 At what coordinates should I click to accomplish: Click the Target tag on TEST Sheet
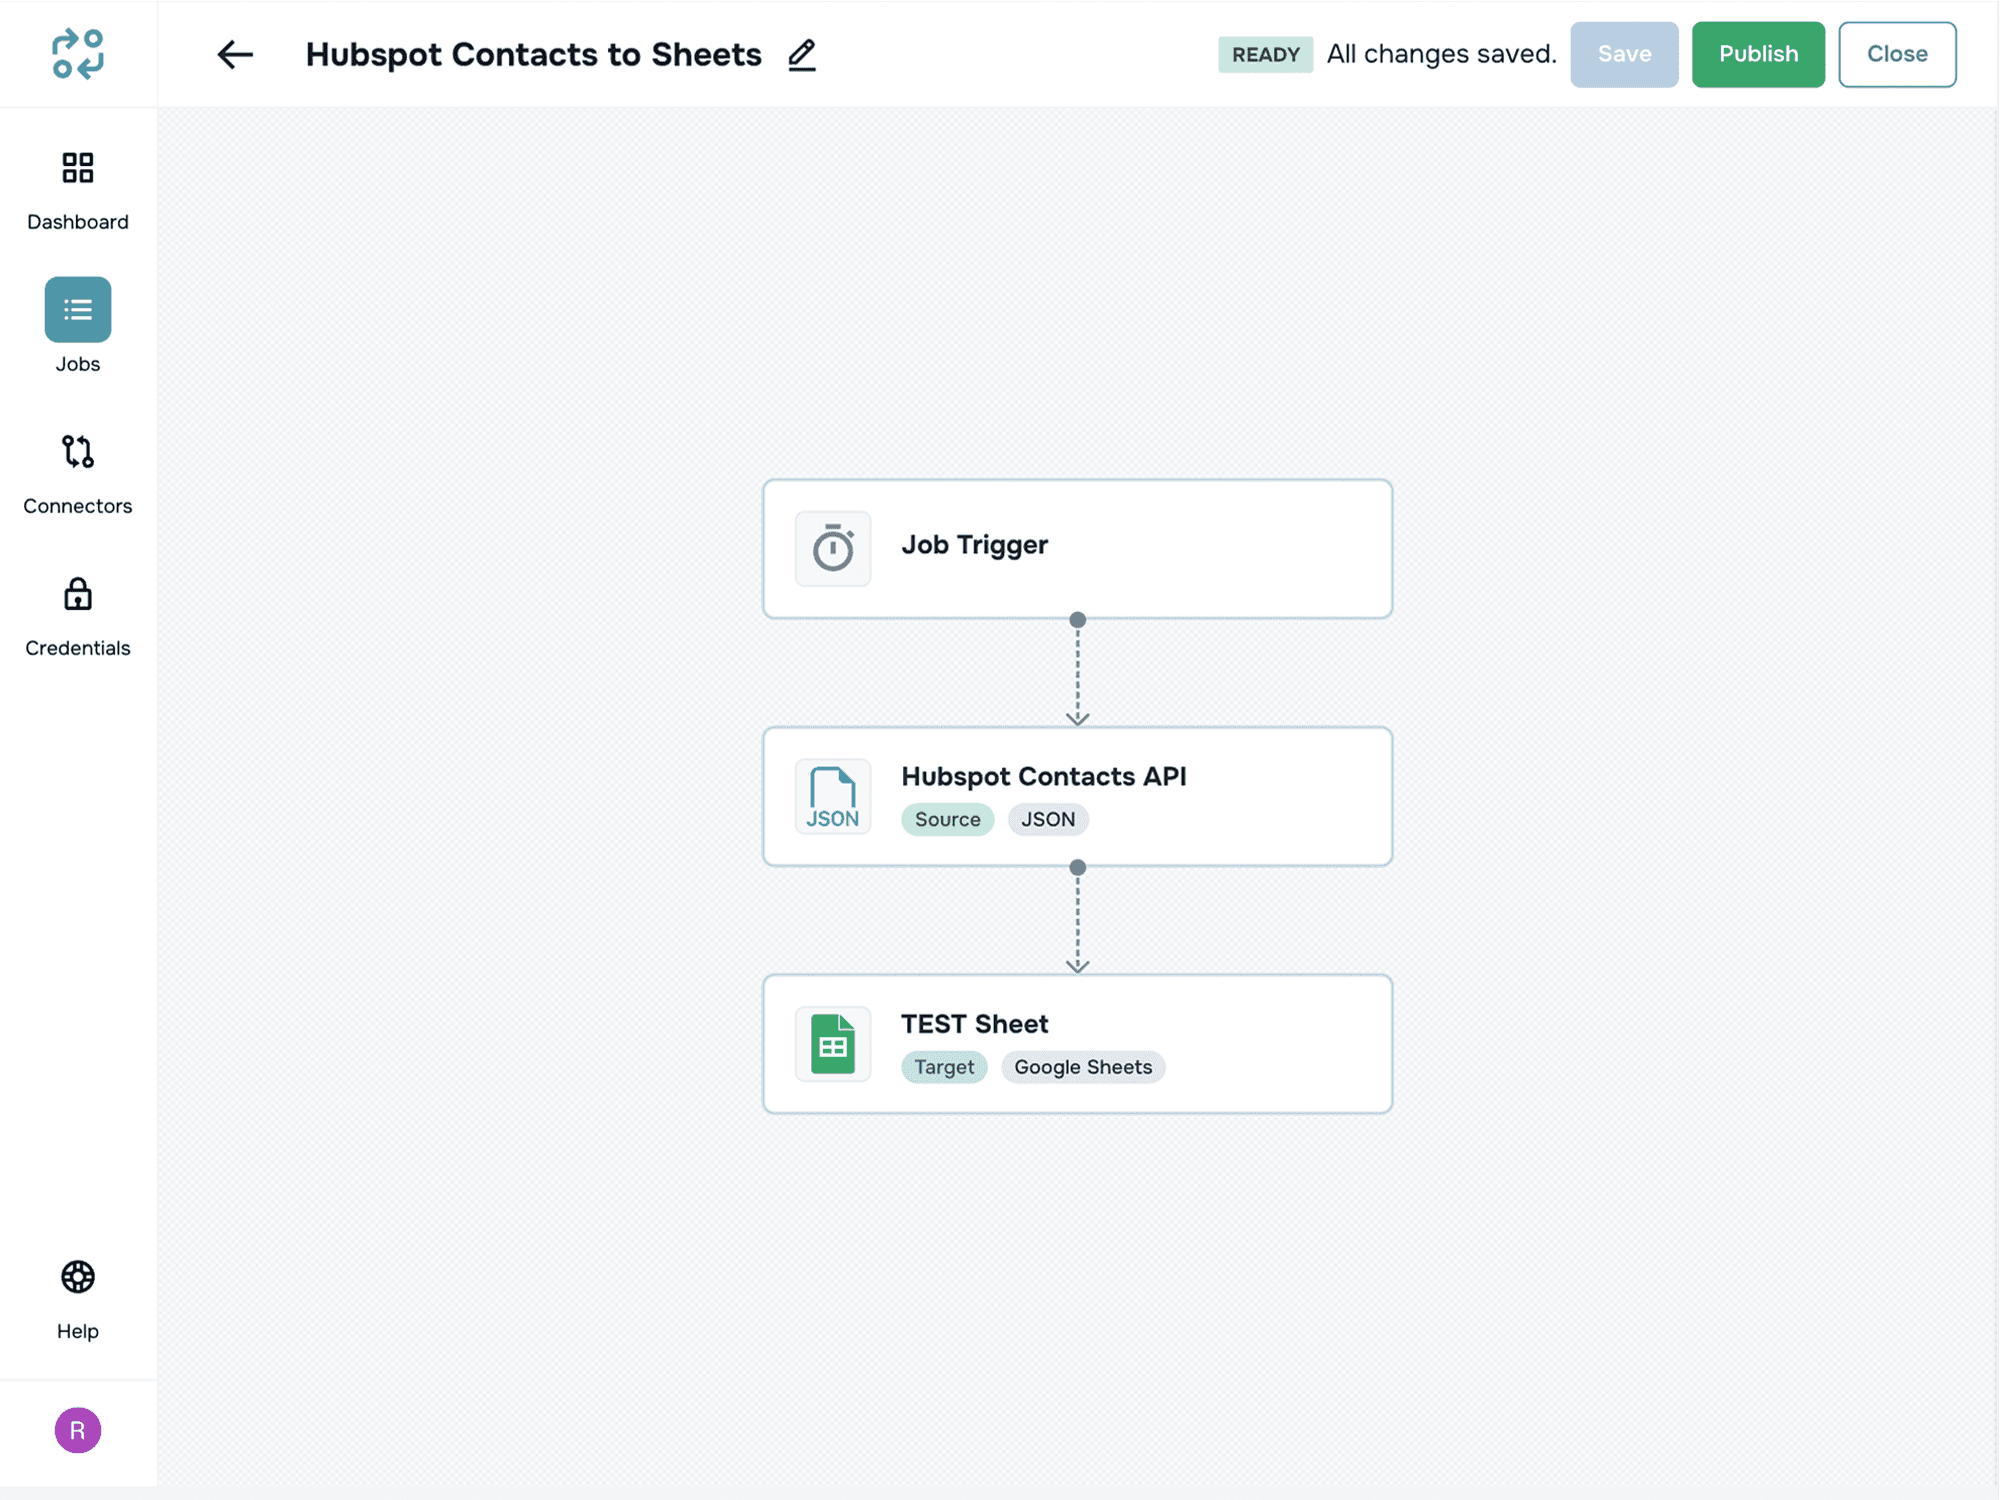(945, 1067)
